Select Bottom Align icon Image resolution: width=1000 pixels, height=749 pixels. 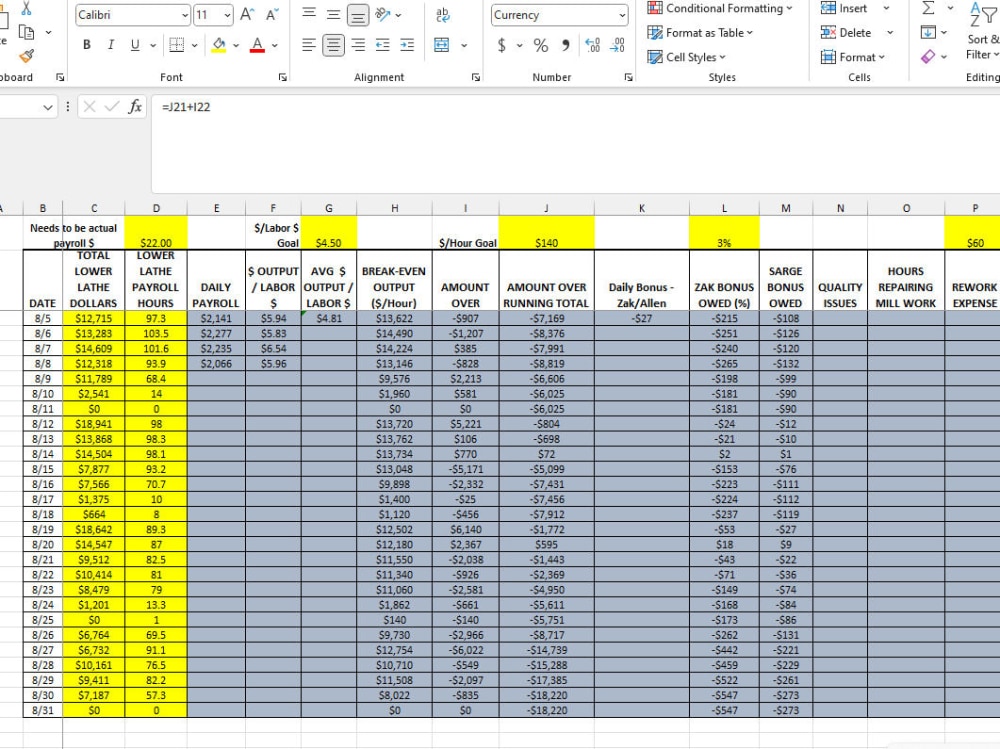(358, 15)
